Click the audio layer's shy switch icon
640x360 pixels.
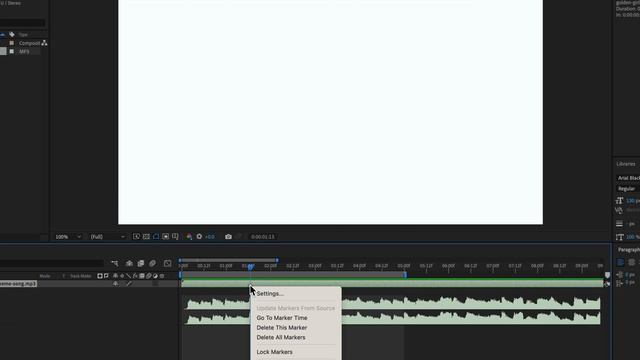coord(116,284)
